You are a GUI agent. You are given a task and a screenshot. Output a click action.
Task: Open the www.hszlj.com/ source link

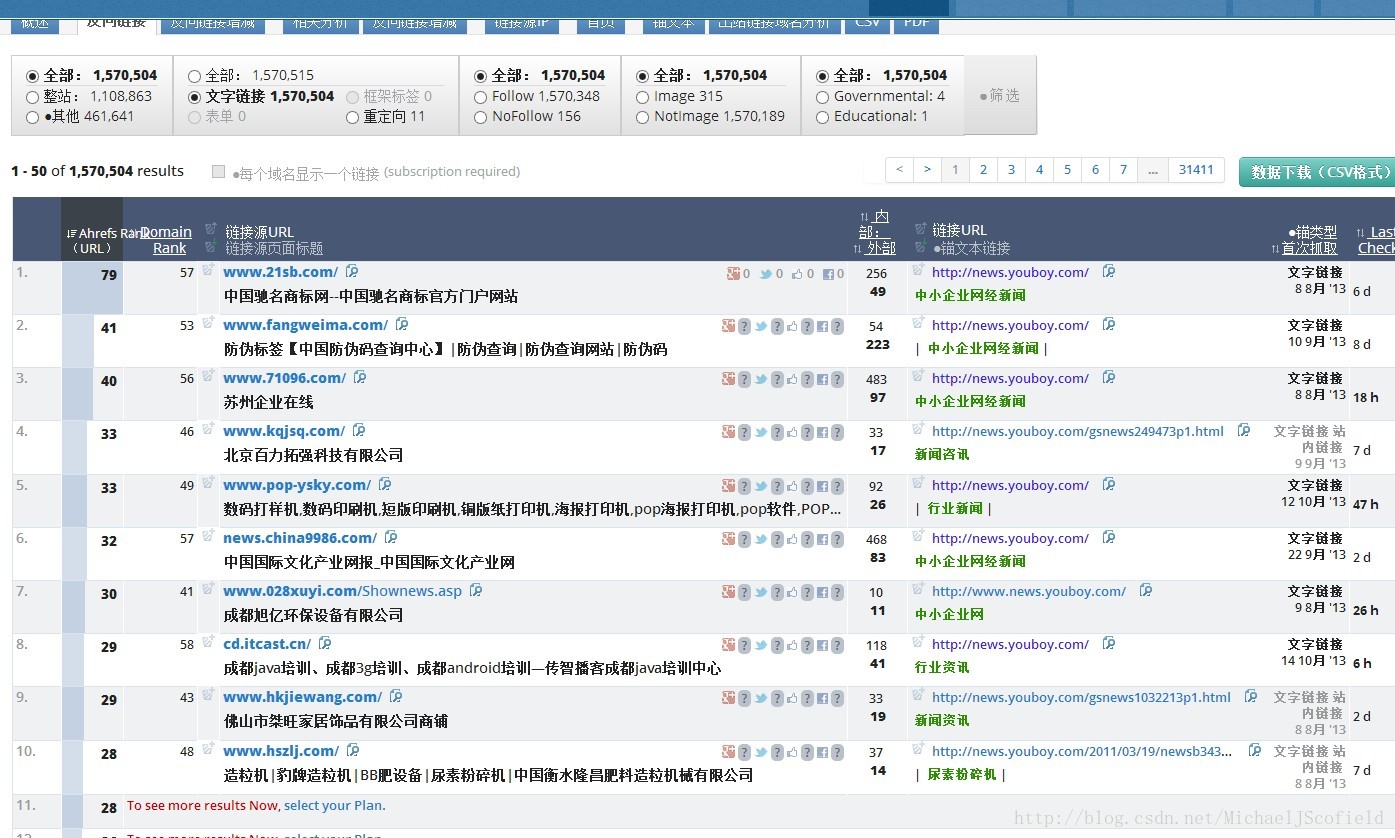[x=281, y=751]
